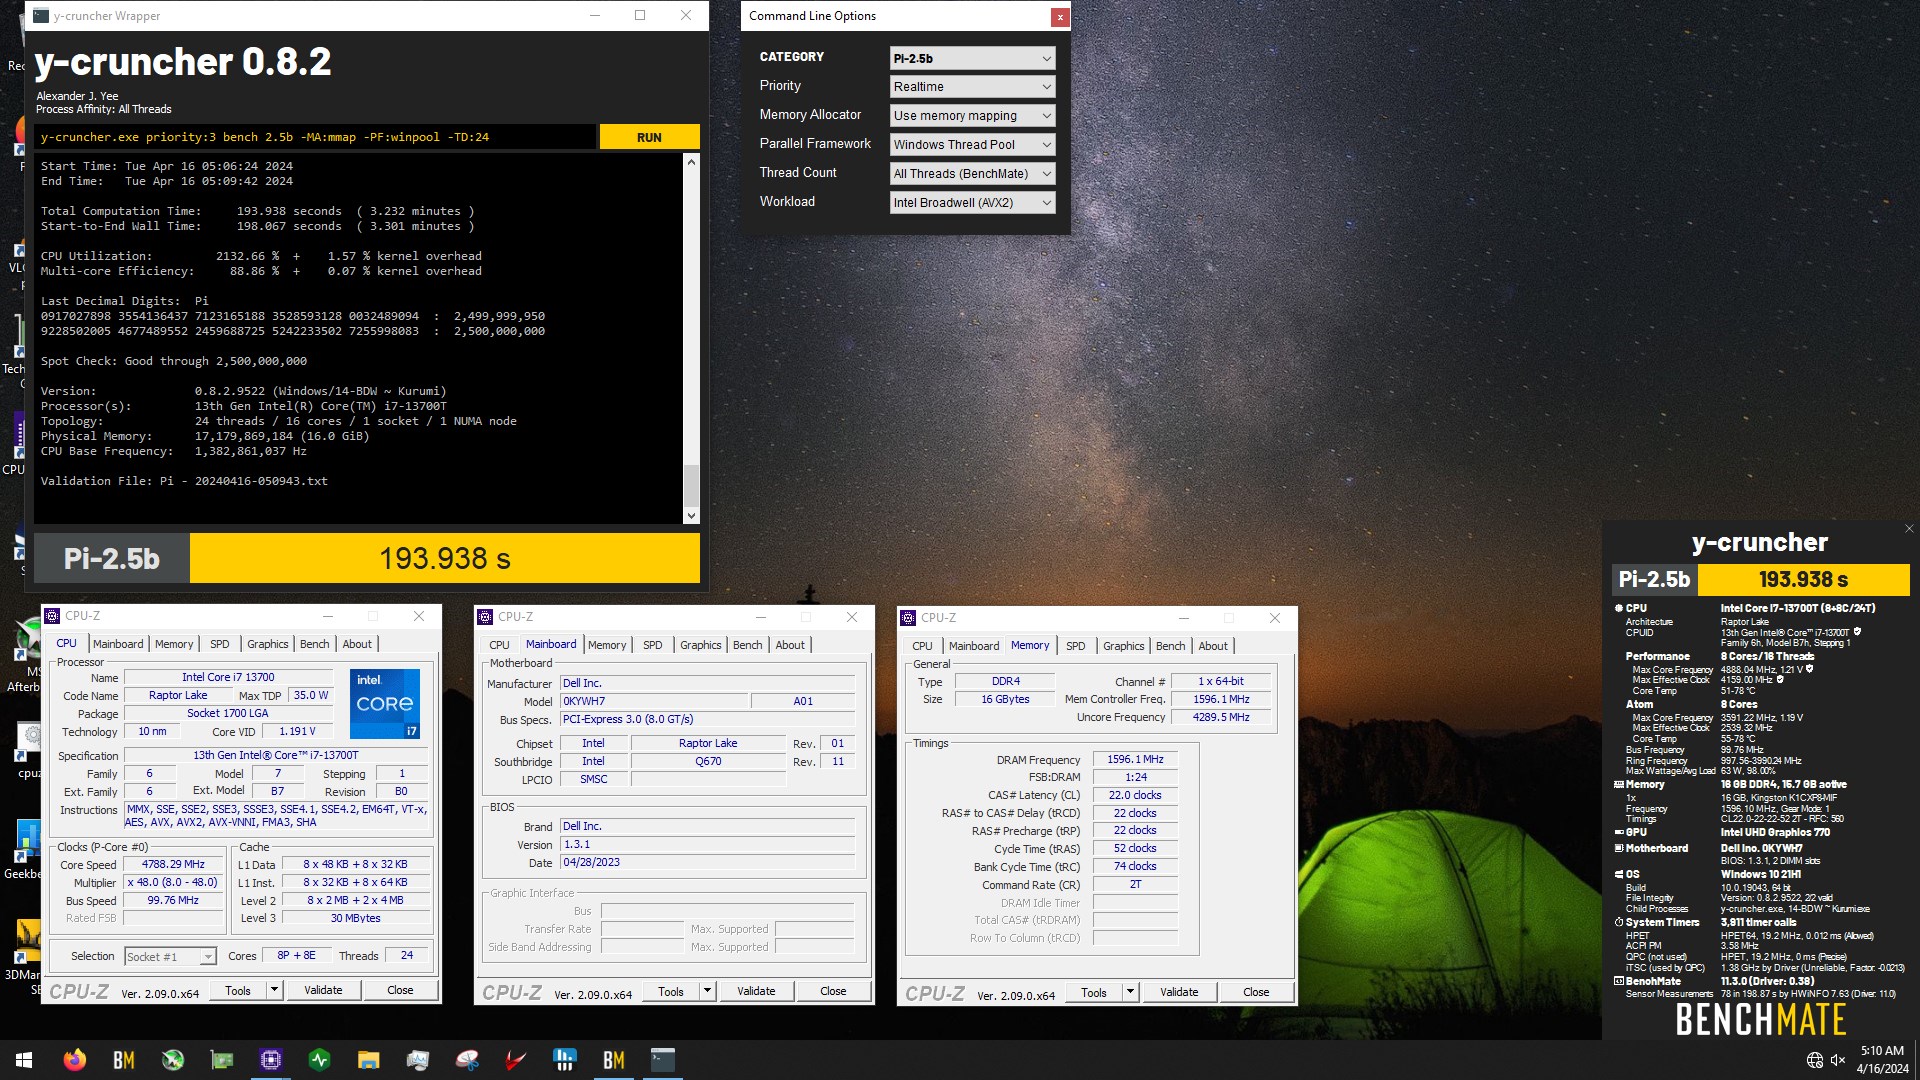The image size is (1920, 1080).
Task: Switch to Mainboard tab in first CPU-Z window
Action: [x=118, y=645]
